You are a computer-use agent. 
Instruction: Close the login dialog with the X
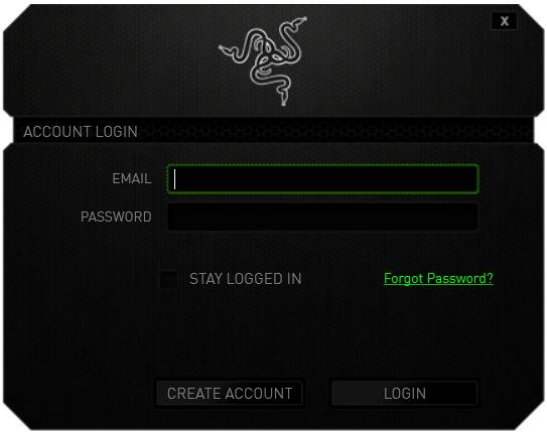pos(504,21)
